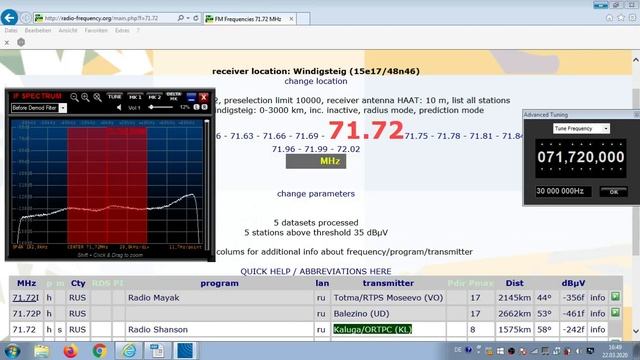Open the ? help menu
Viewport: 640px width, 360px height.
(x=138, y=31)
